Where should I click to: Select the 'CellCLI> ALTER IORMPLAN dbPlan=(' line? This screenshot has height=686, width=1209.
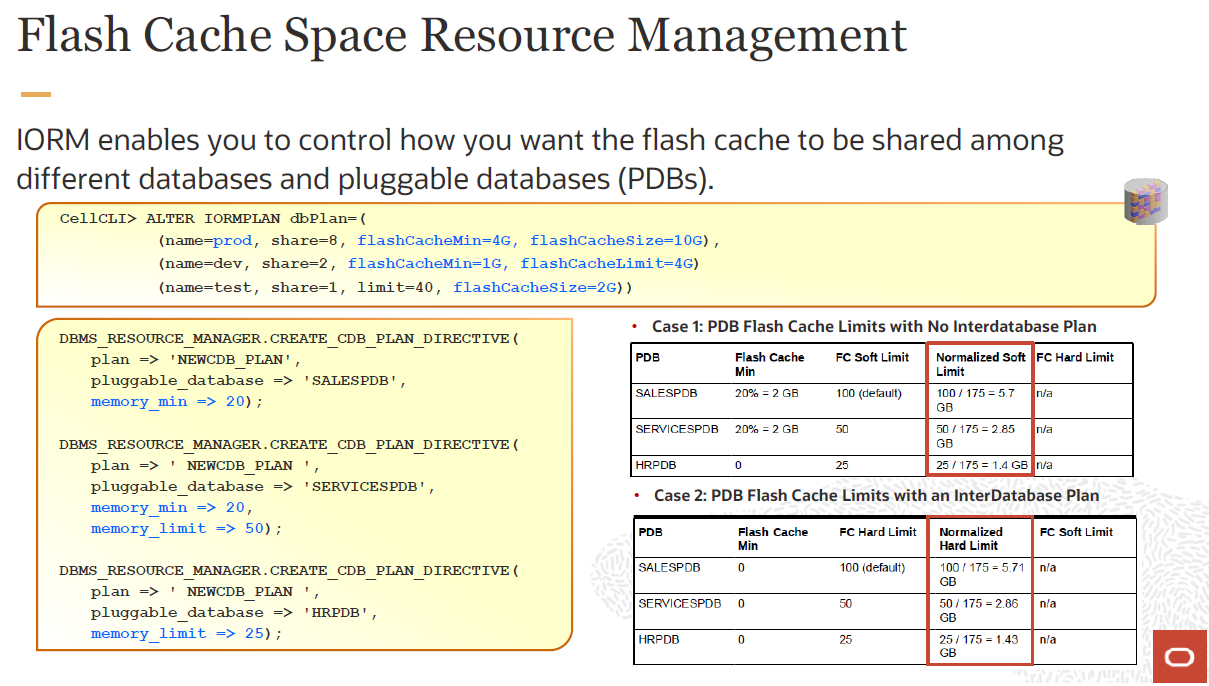click(215, 218)
